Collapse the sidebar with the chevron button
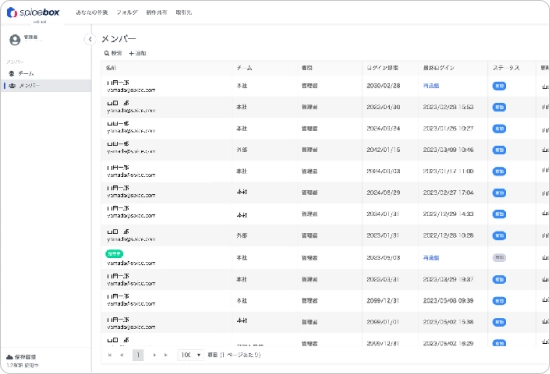This screenshot has height=374, width=550. pyautogui.click(x=90, y=39)
